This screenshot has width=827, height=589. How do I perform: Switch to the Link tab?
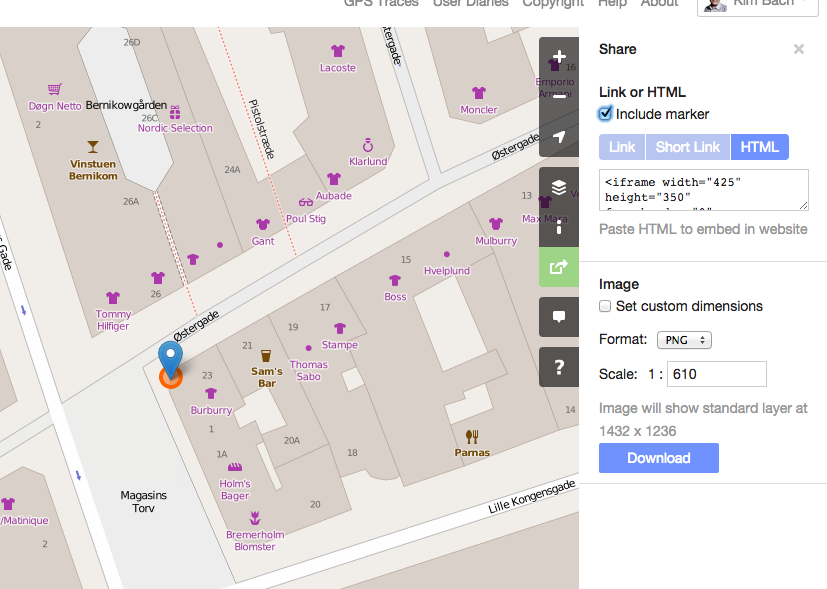coord(622,147)
